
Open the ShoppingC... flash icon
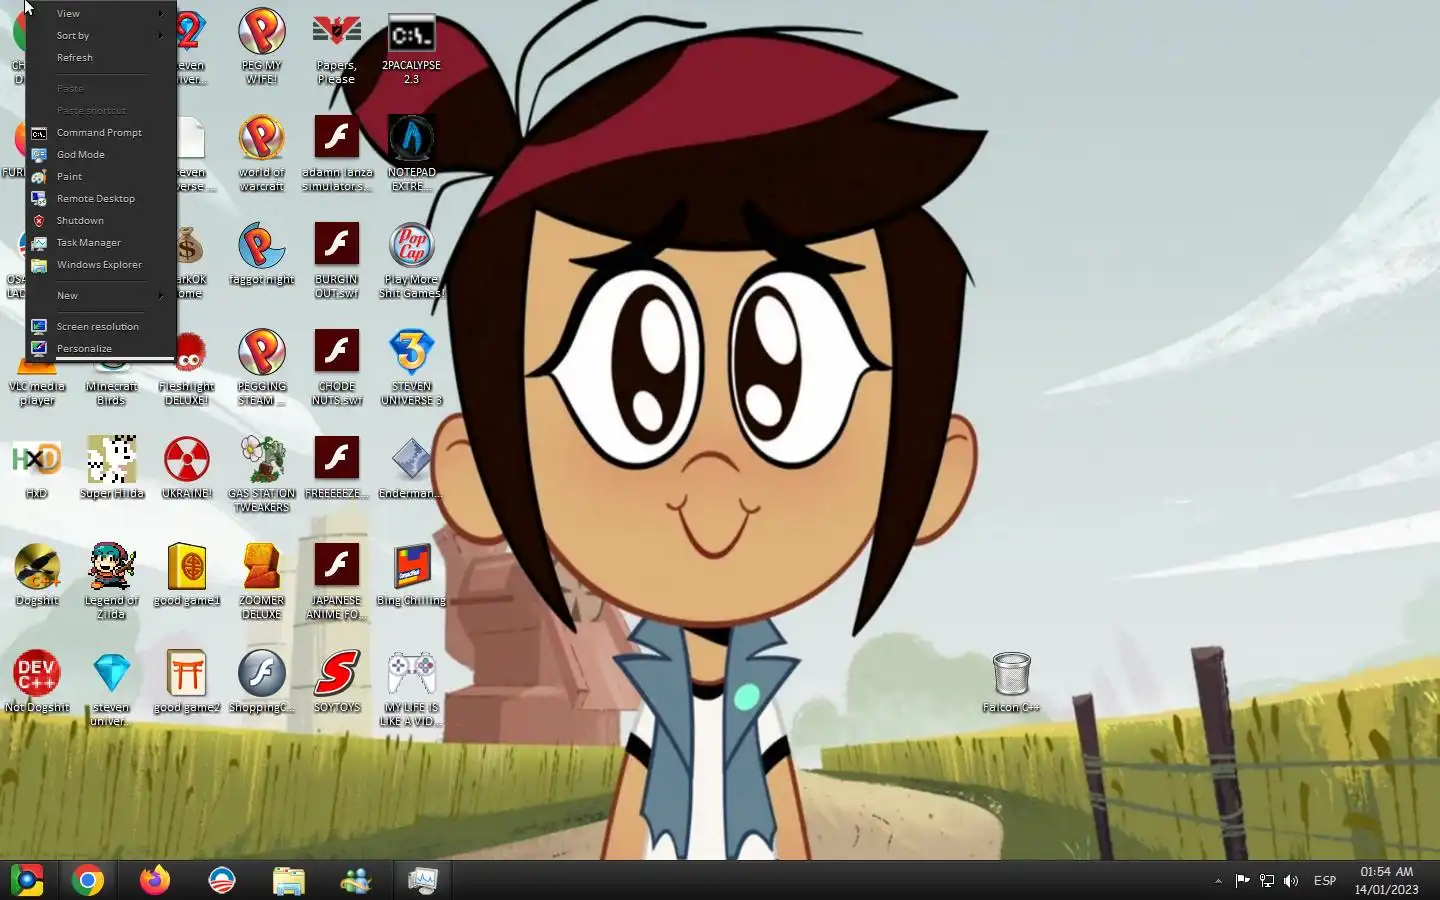tap(261, 681)
